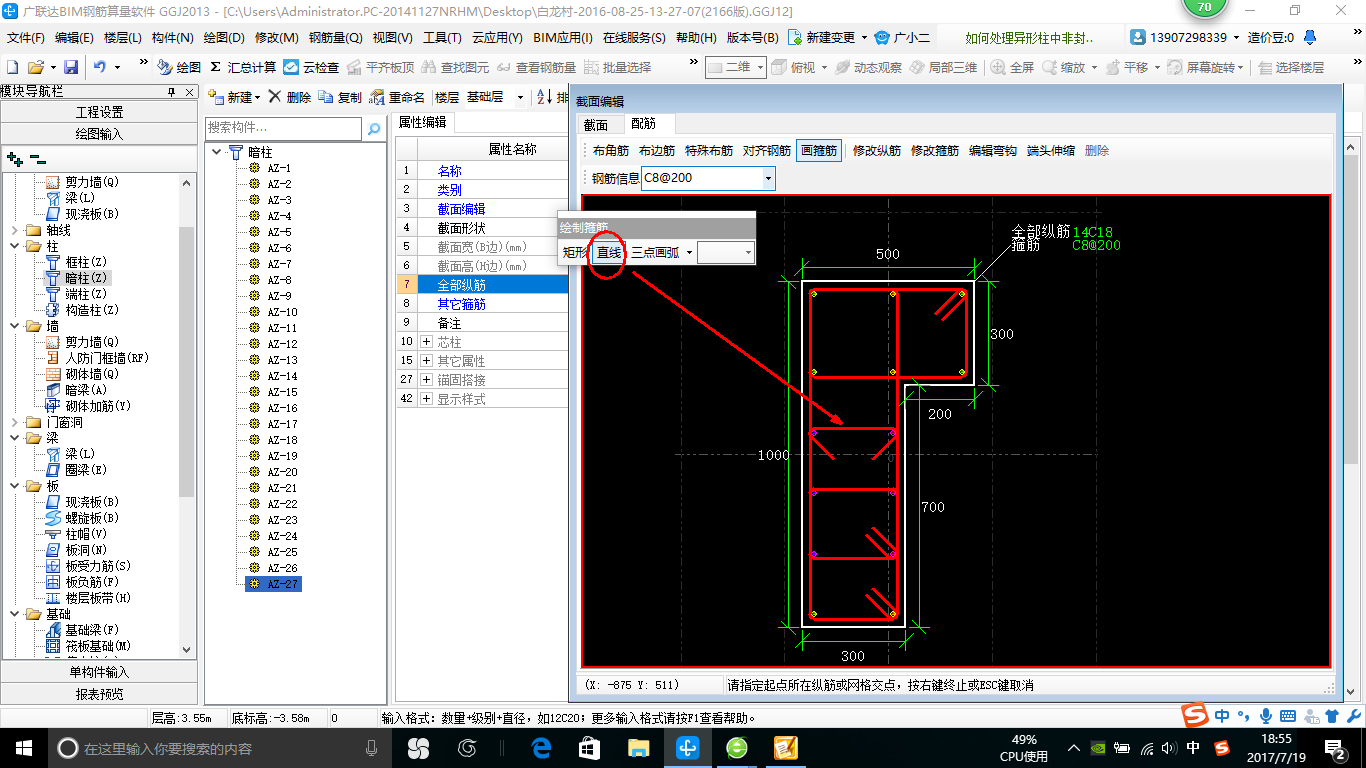Screen dimensions: 1366x768
Task: Click the 工程设置 navigation button
Action: coord(99,112)
